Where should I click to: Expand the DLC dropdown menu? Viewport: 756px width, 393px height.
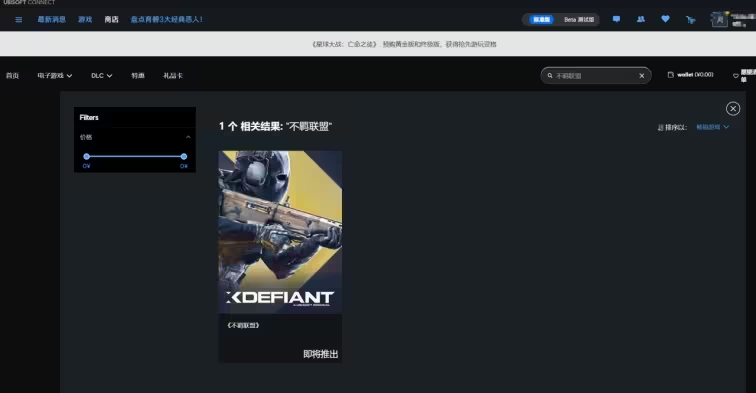pyautogui.click(x=102, y=76)
